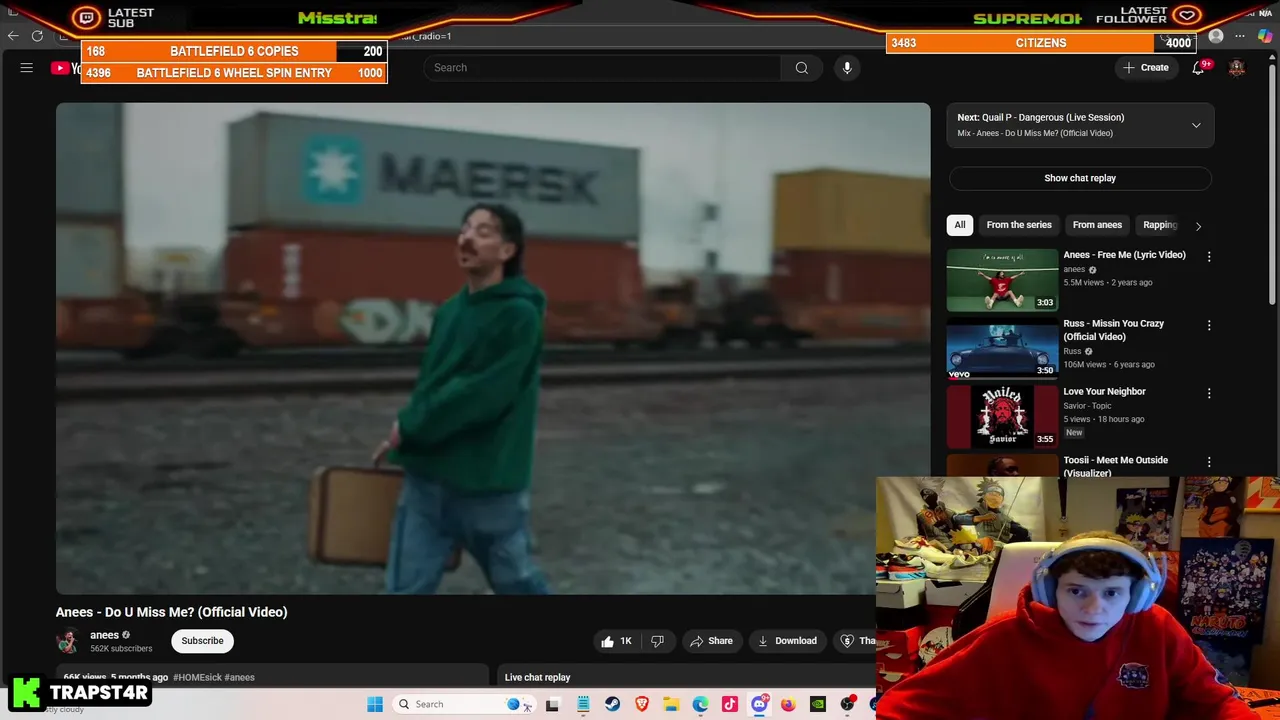The height and width of the screenshot is (720, 1280).
Task: Open Anees Free Me thumbnail
Action: click(x=1002, y=280)
